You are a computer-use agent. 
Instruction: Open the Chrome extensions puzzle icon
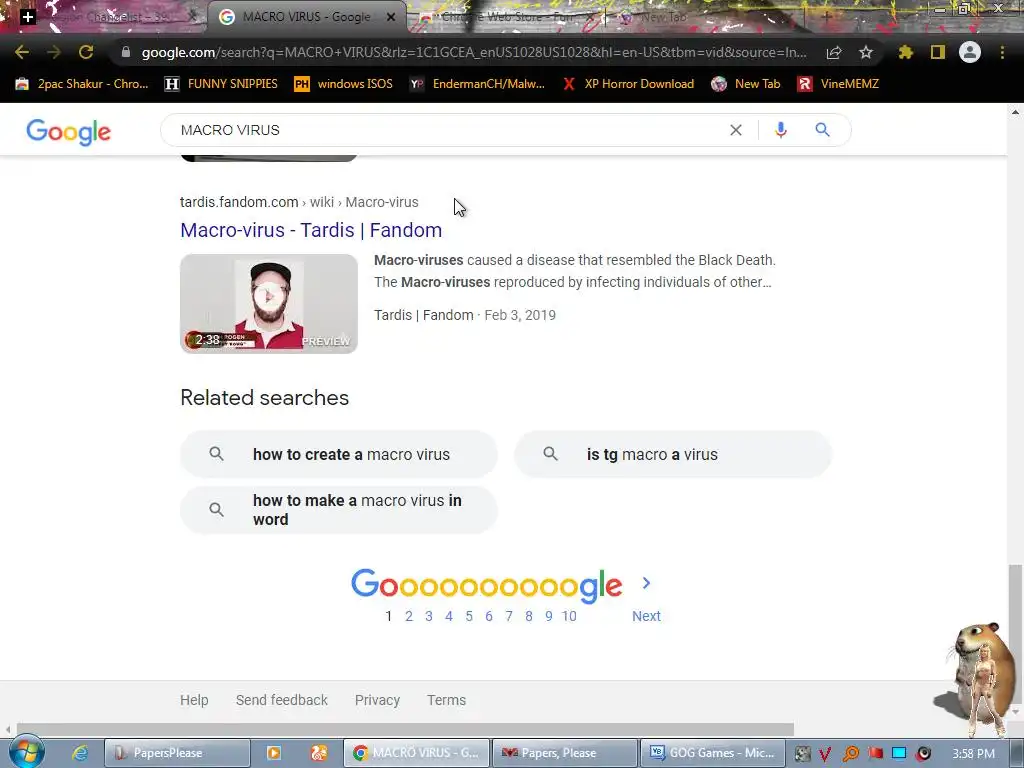[906, 52]
